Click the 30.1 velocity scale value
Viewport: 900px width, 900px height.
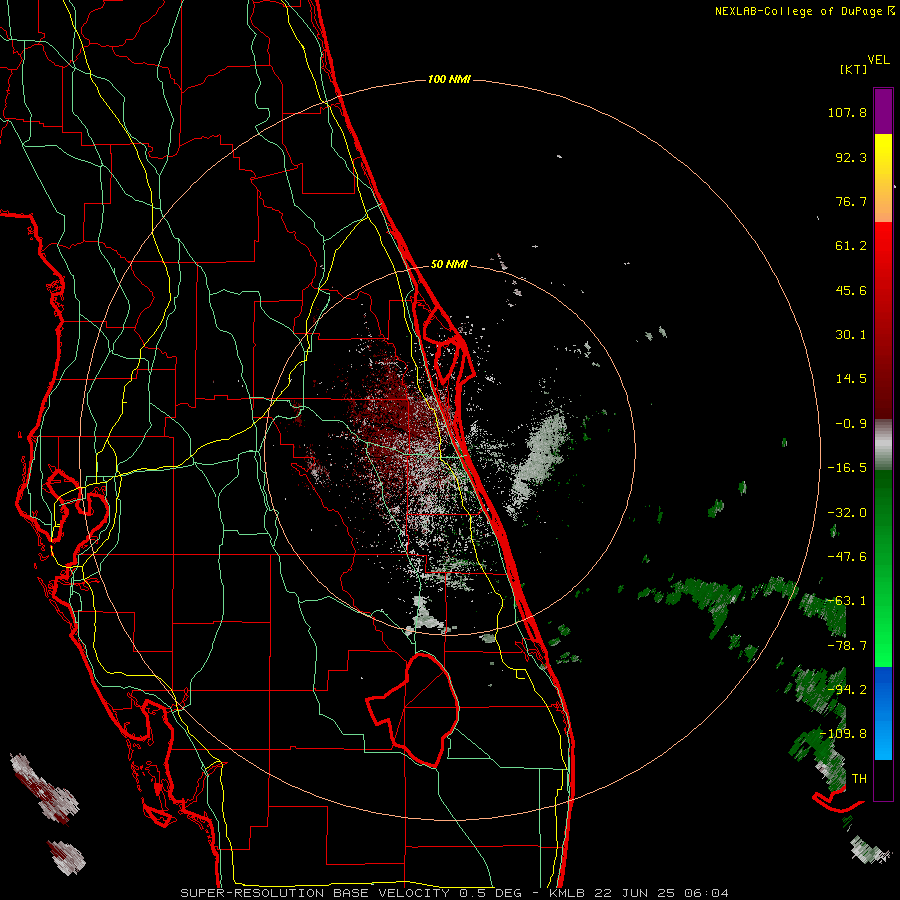(x=851, y=335)
